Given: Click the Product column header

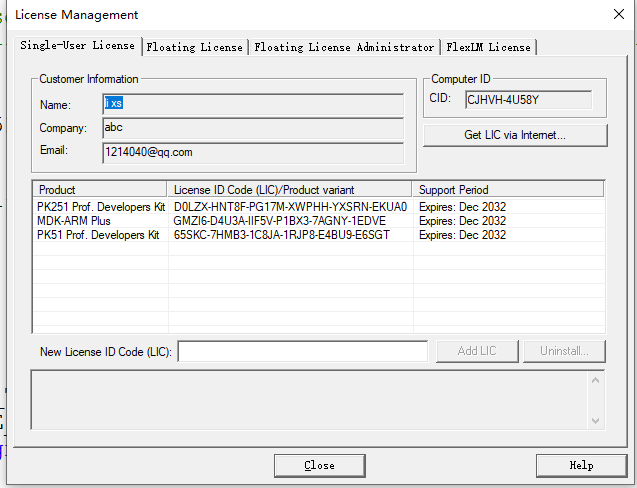Looking at the screenshot, I should 100,190.
